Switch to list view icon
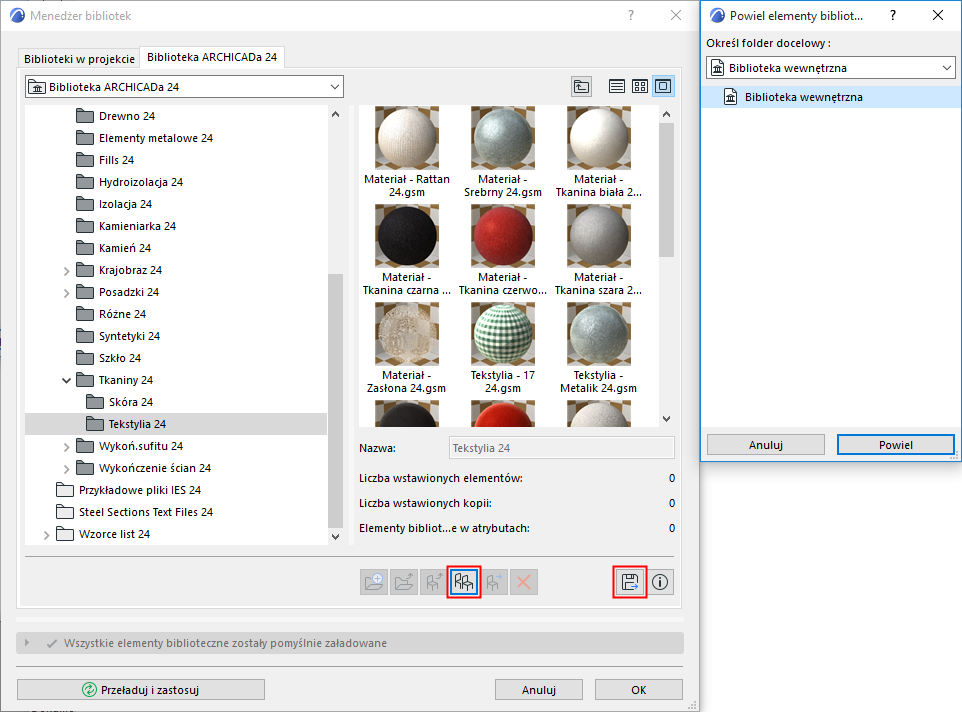This screenshot has height=712, width=962. [617, 86]
